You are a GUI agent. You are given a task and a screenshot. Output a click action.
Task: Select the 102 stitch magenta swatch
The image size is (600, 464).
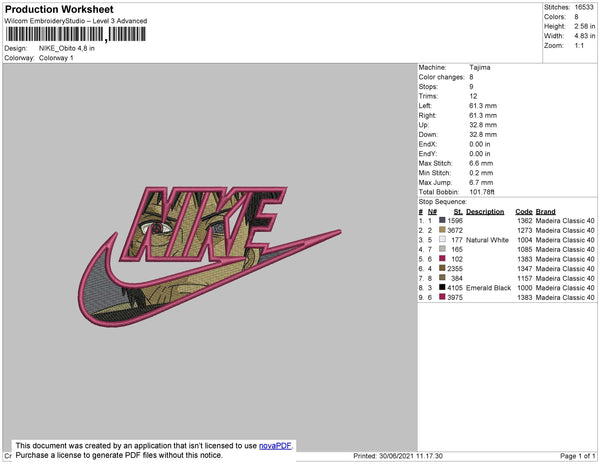(x=442, y=258)
